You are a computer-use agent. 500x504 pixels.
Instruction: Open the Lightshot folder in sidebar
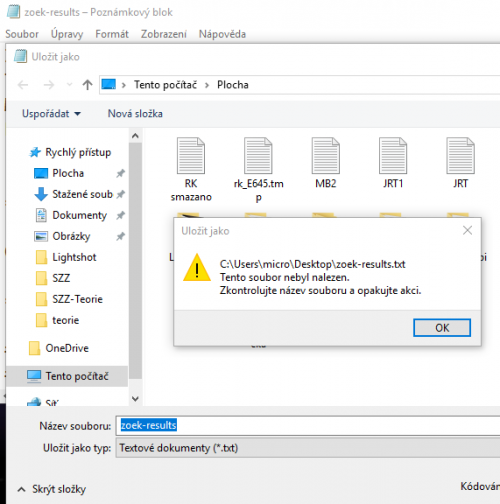click(x=74, y=257)
